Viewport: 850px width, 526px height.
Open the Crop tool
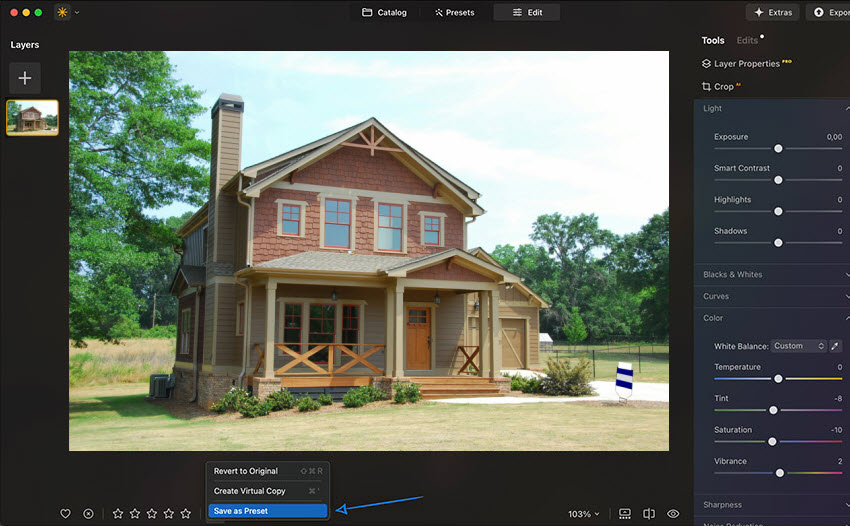(x=721, y=86)
